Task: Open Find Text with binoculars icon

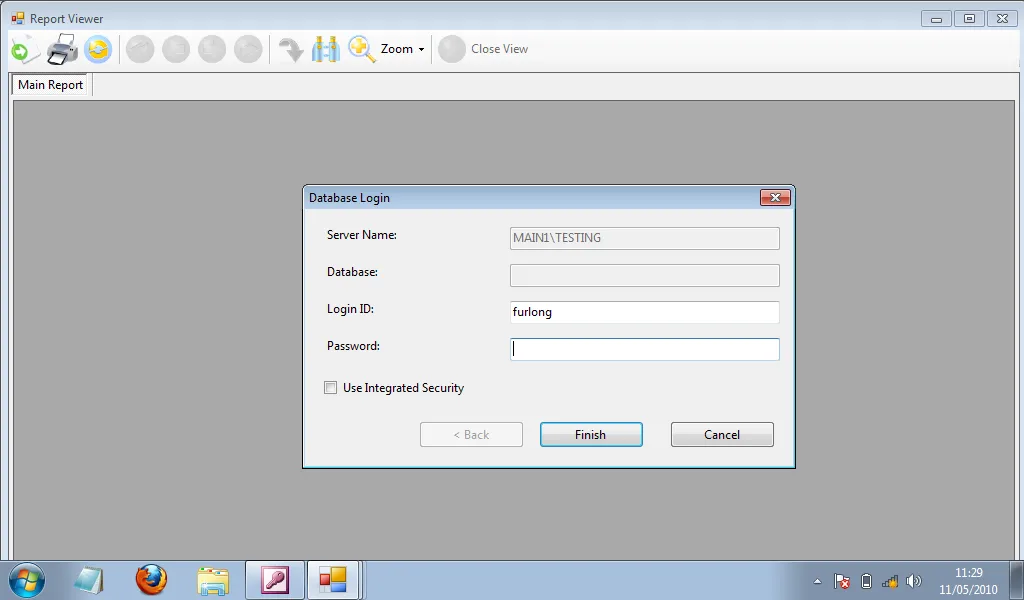Action: [325, 50]
